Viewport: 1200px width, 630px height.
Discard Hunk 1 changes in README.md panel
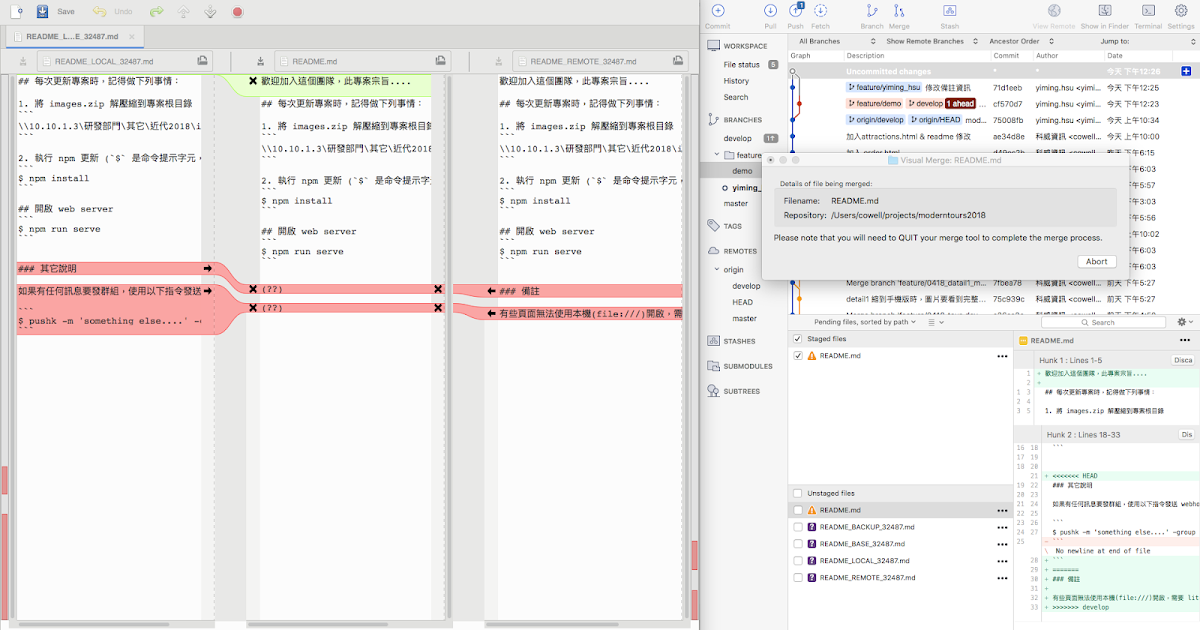pos(1183,358)
